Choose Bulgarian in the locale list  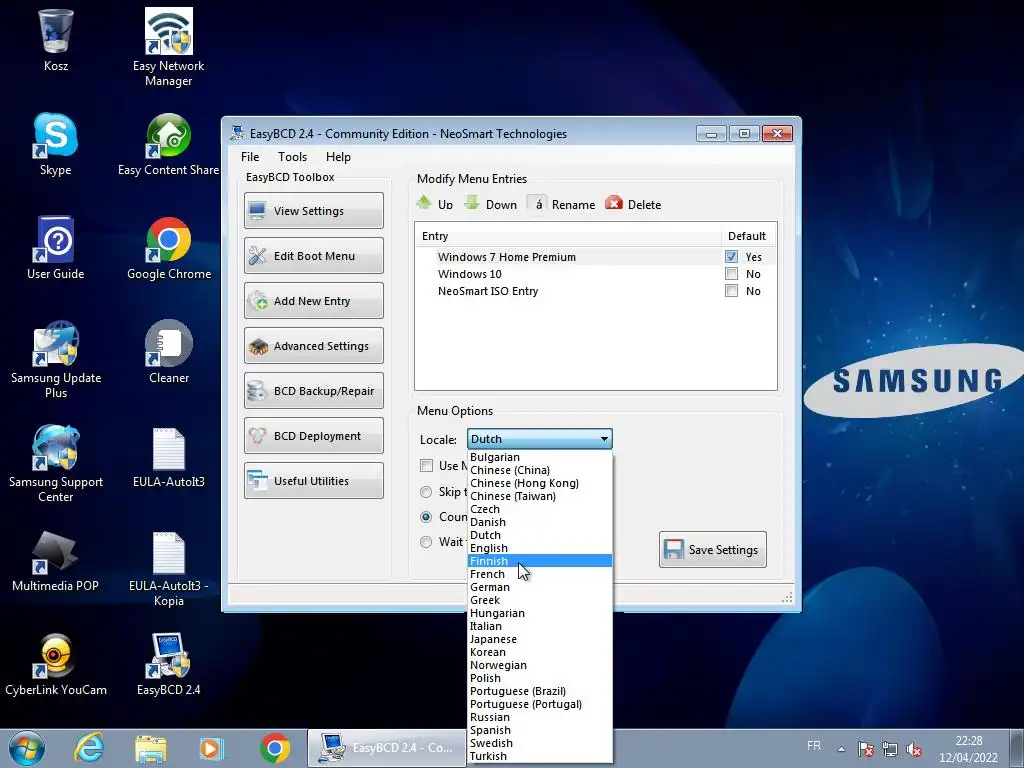(539, 457)
